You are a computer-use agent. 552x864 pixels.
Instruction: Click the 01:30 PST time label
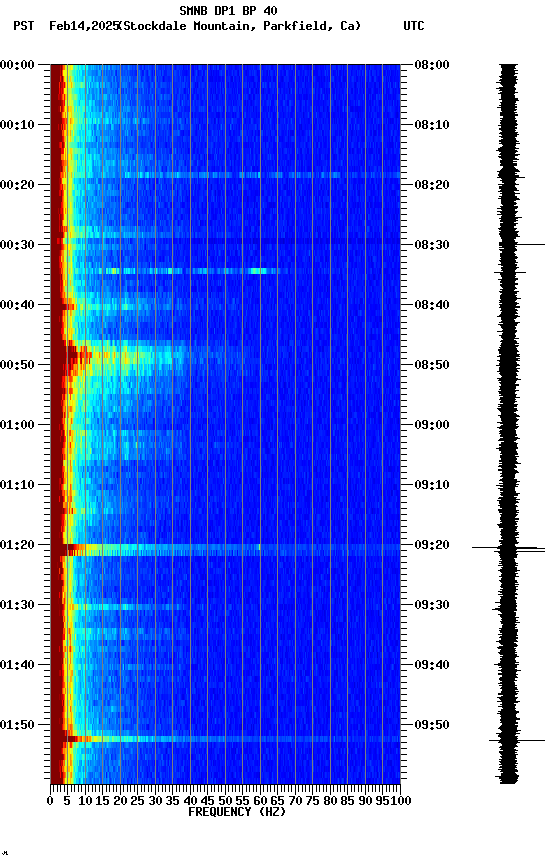click(x=17, y=605)
